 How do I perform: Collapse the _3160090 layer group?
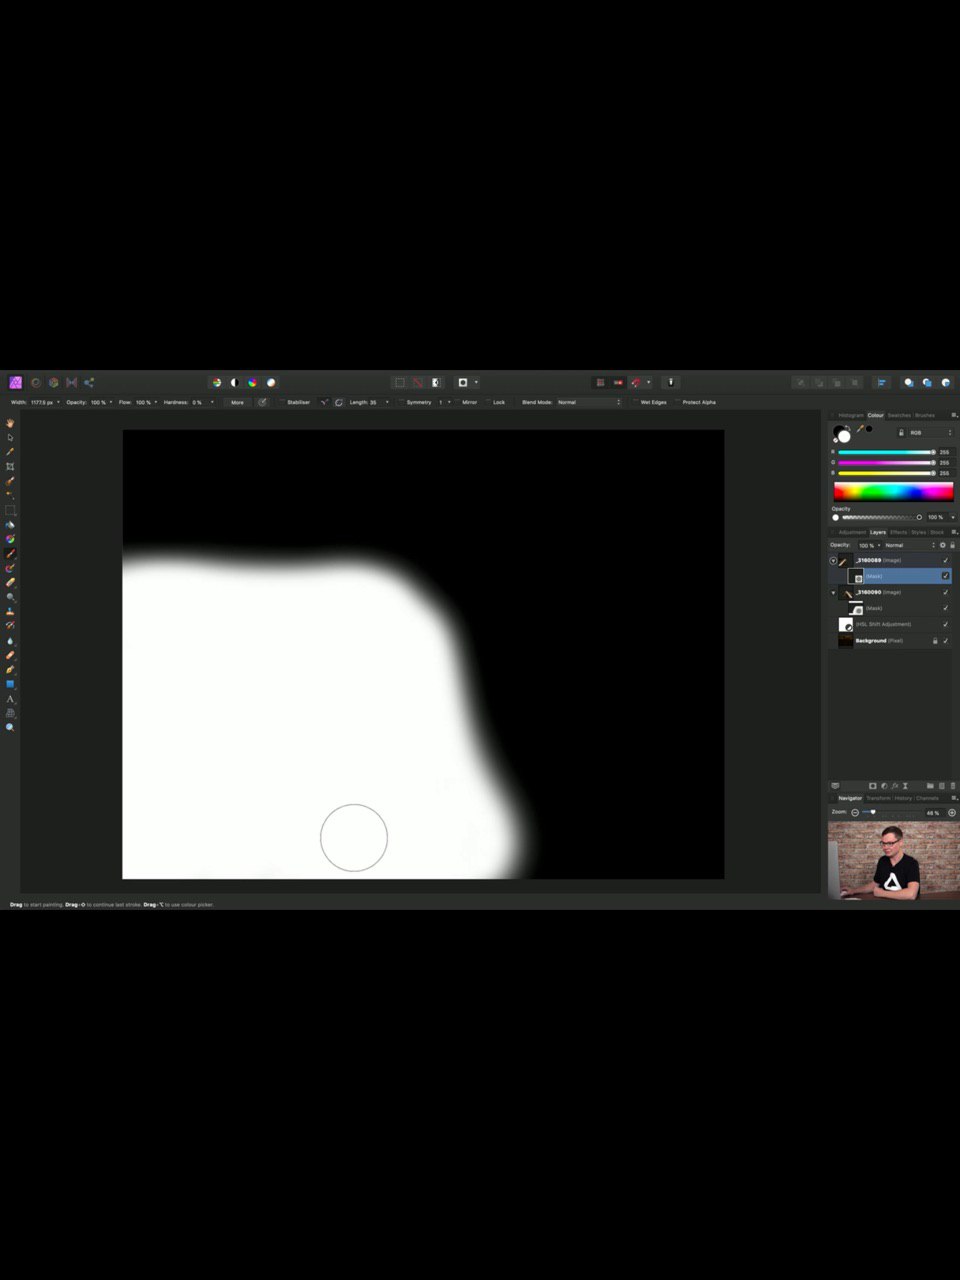(x=833, y=592)
